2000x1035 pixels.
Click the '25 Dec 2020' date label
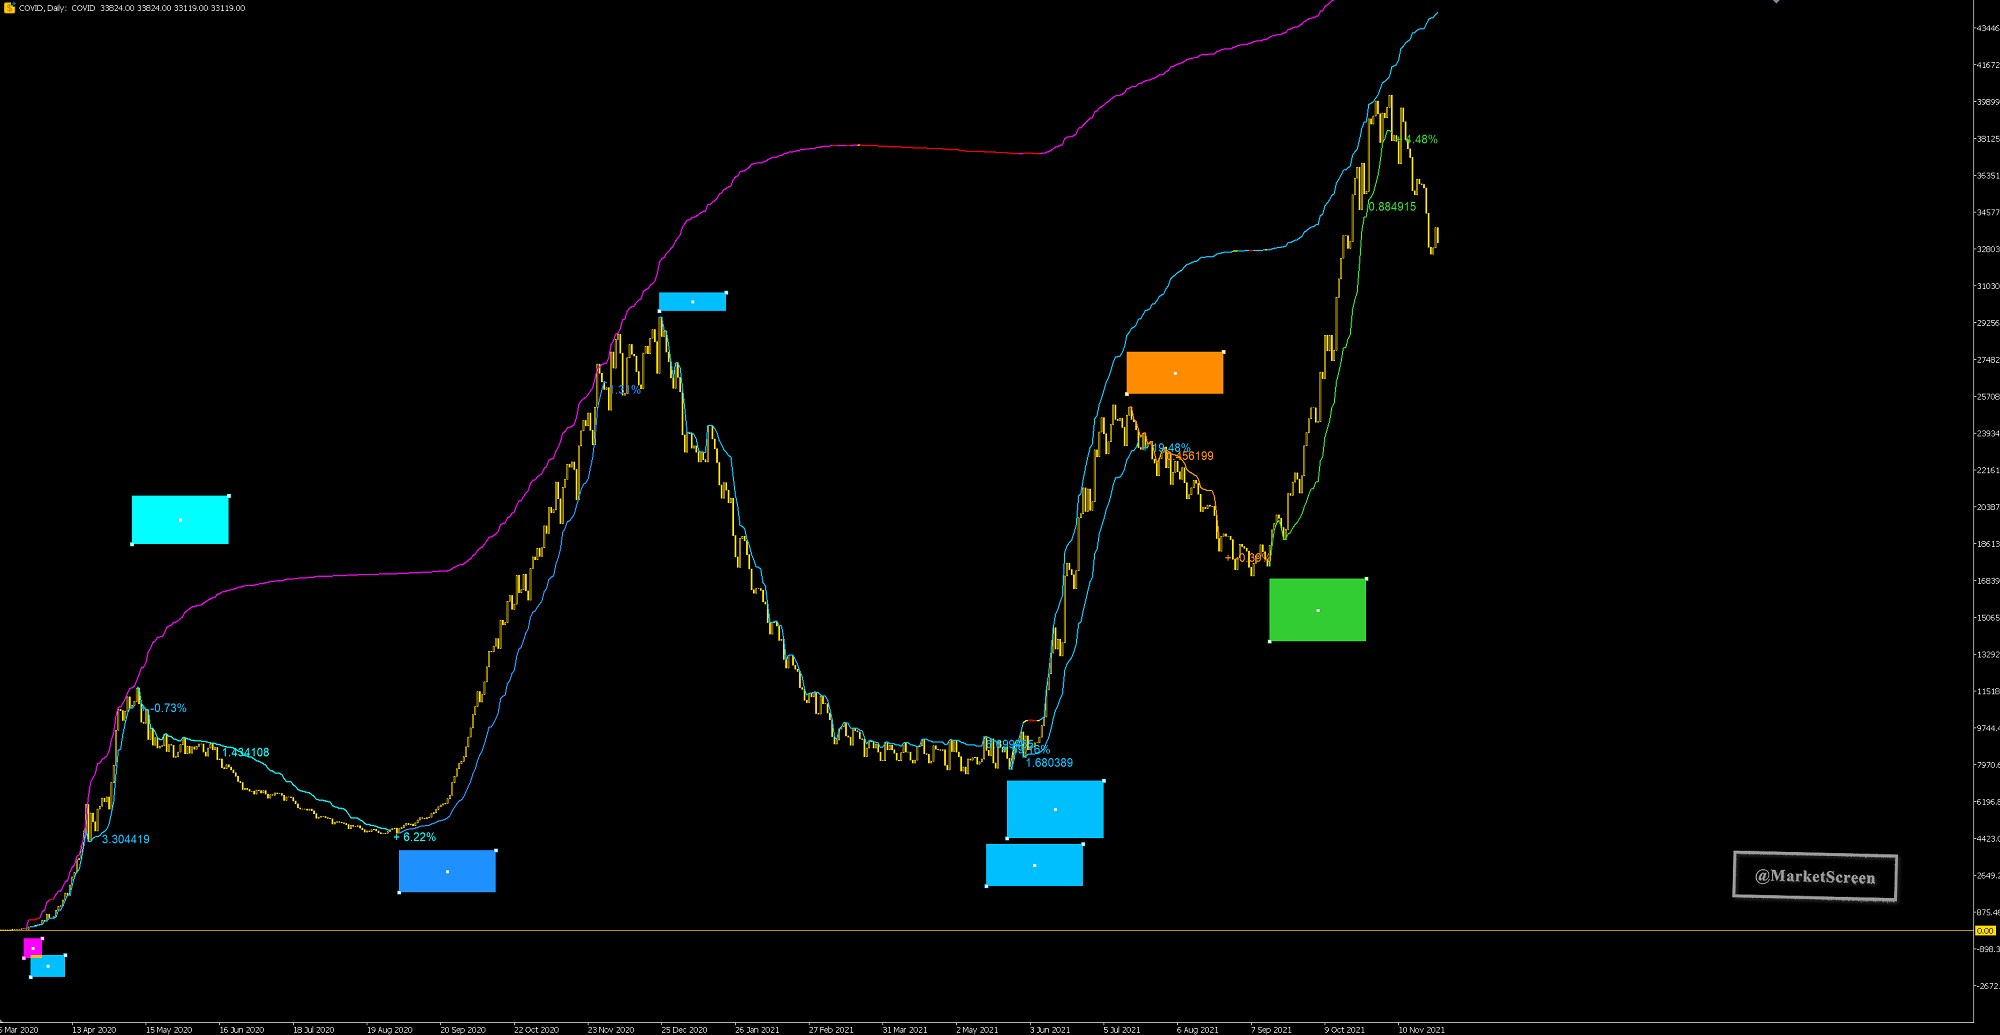point(684,1030)
